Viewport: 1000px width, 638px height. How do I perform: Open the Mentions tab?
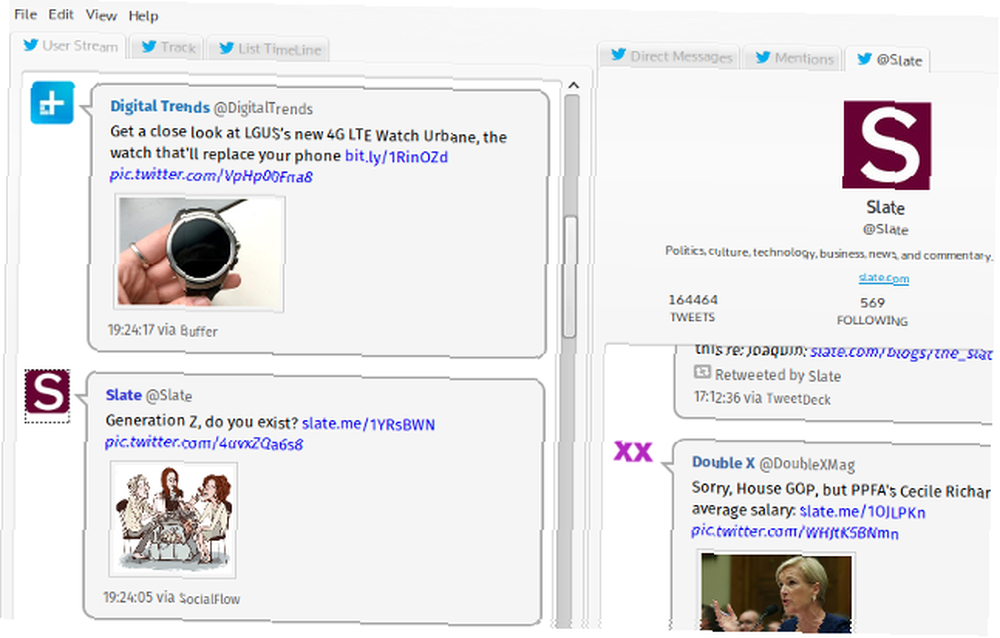(x=793, y=58)
